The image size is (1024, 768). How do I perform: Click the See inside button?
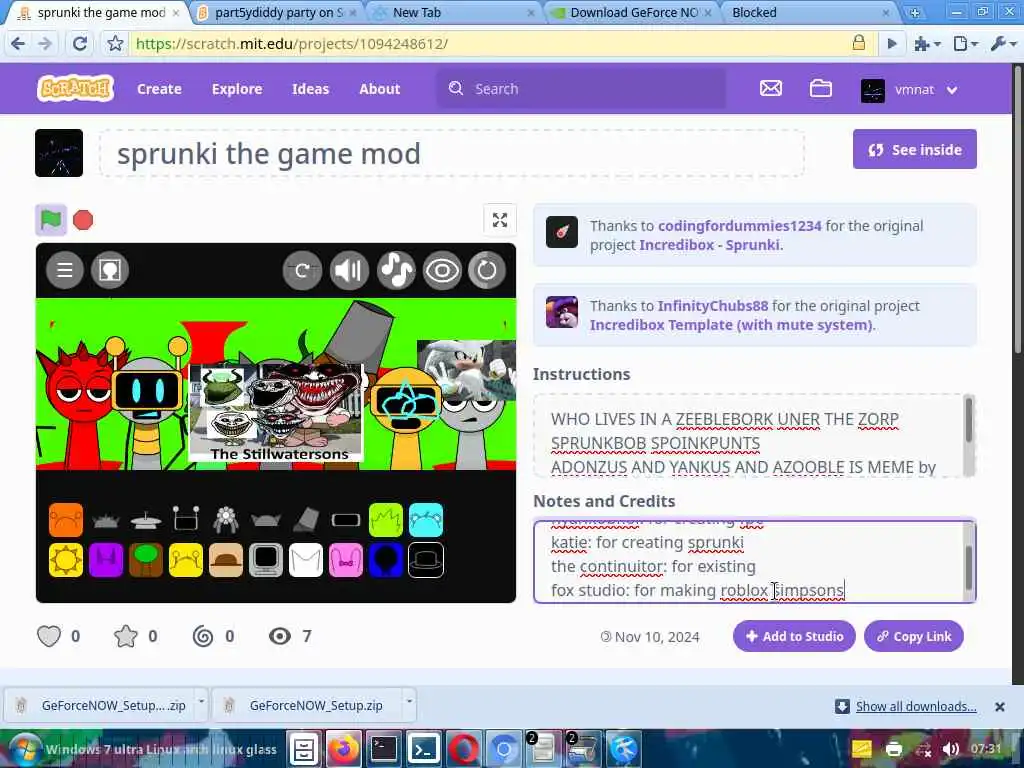pyautogui.click(x=914, y=150)
